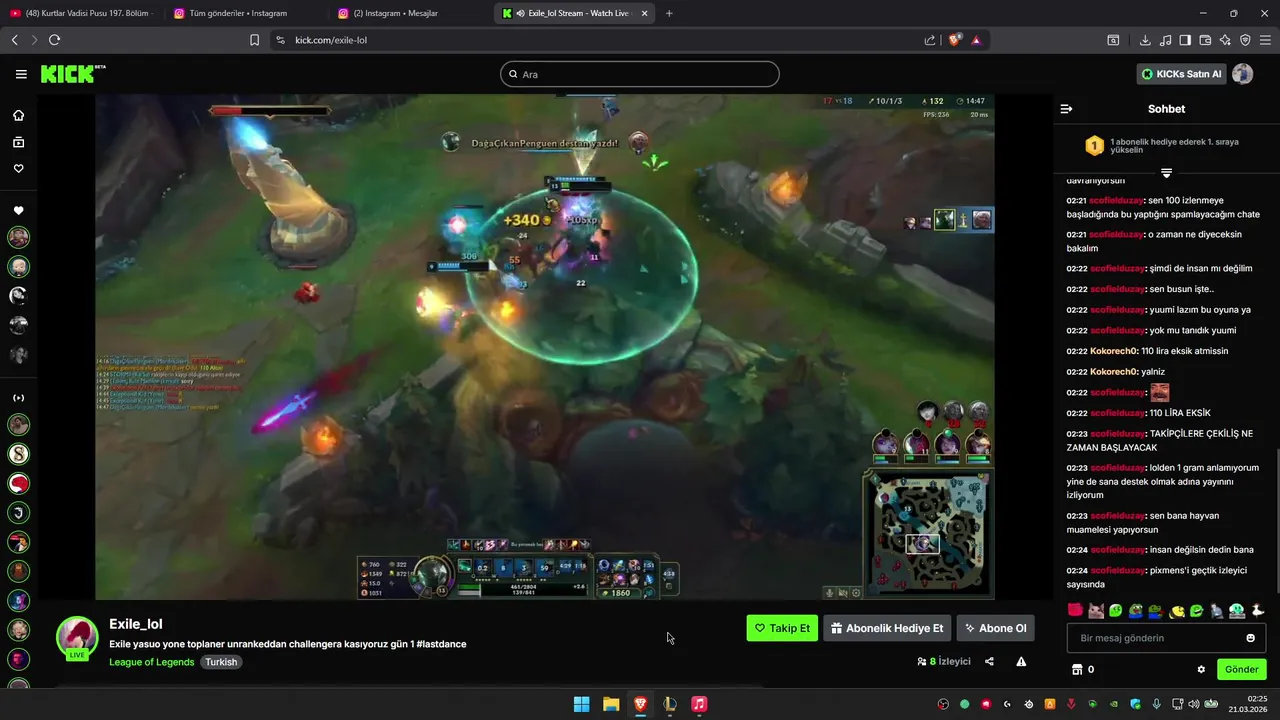Insert the white bird emote in chat
The image size is (1280, 720).
pyautogui.click(x=1257, y=610)
